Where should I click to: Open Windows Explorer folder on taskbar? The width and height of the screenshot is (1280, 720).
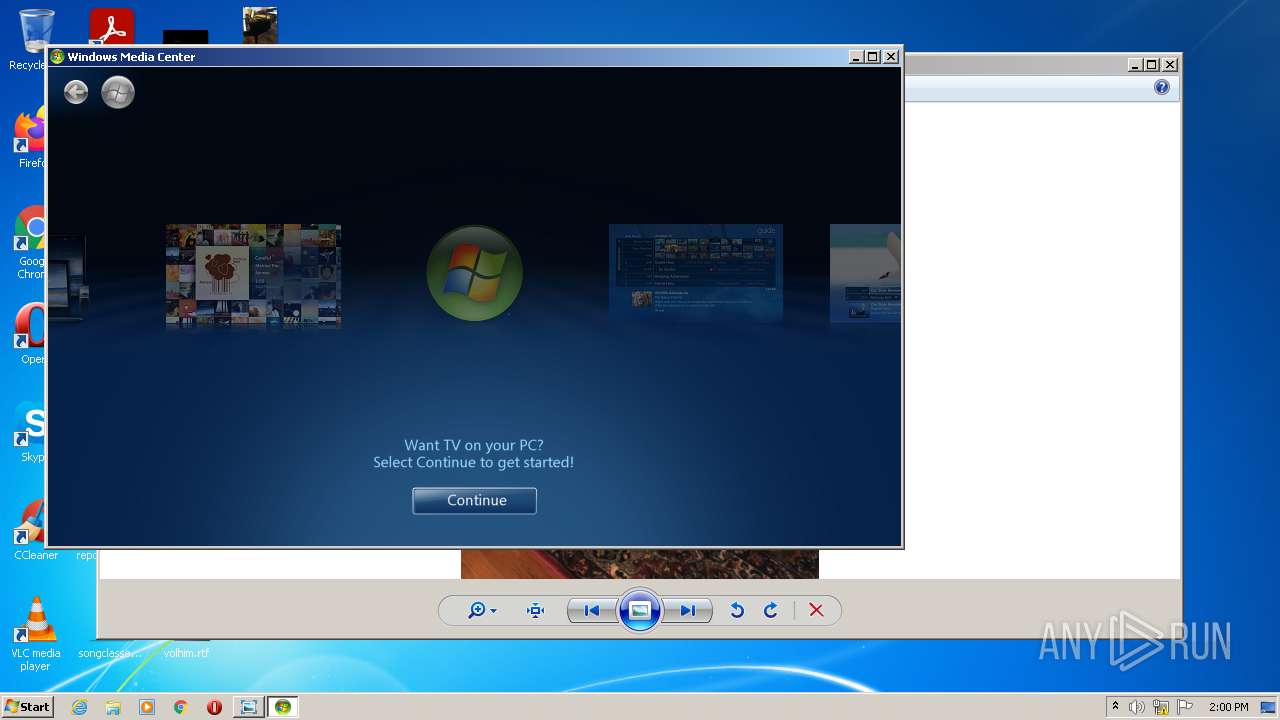(113, 707)
